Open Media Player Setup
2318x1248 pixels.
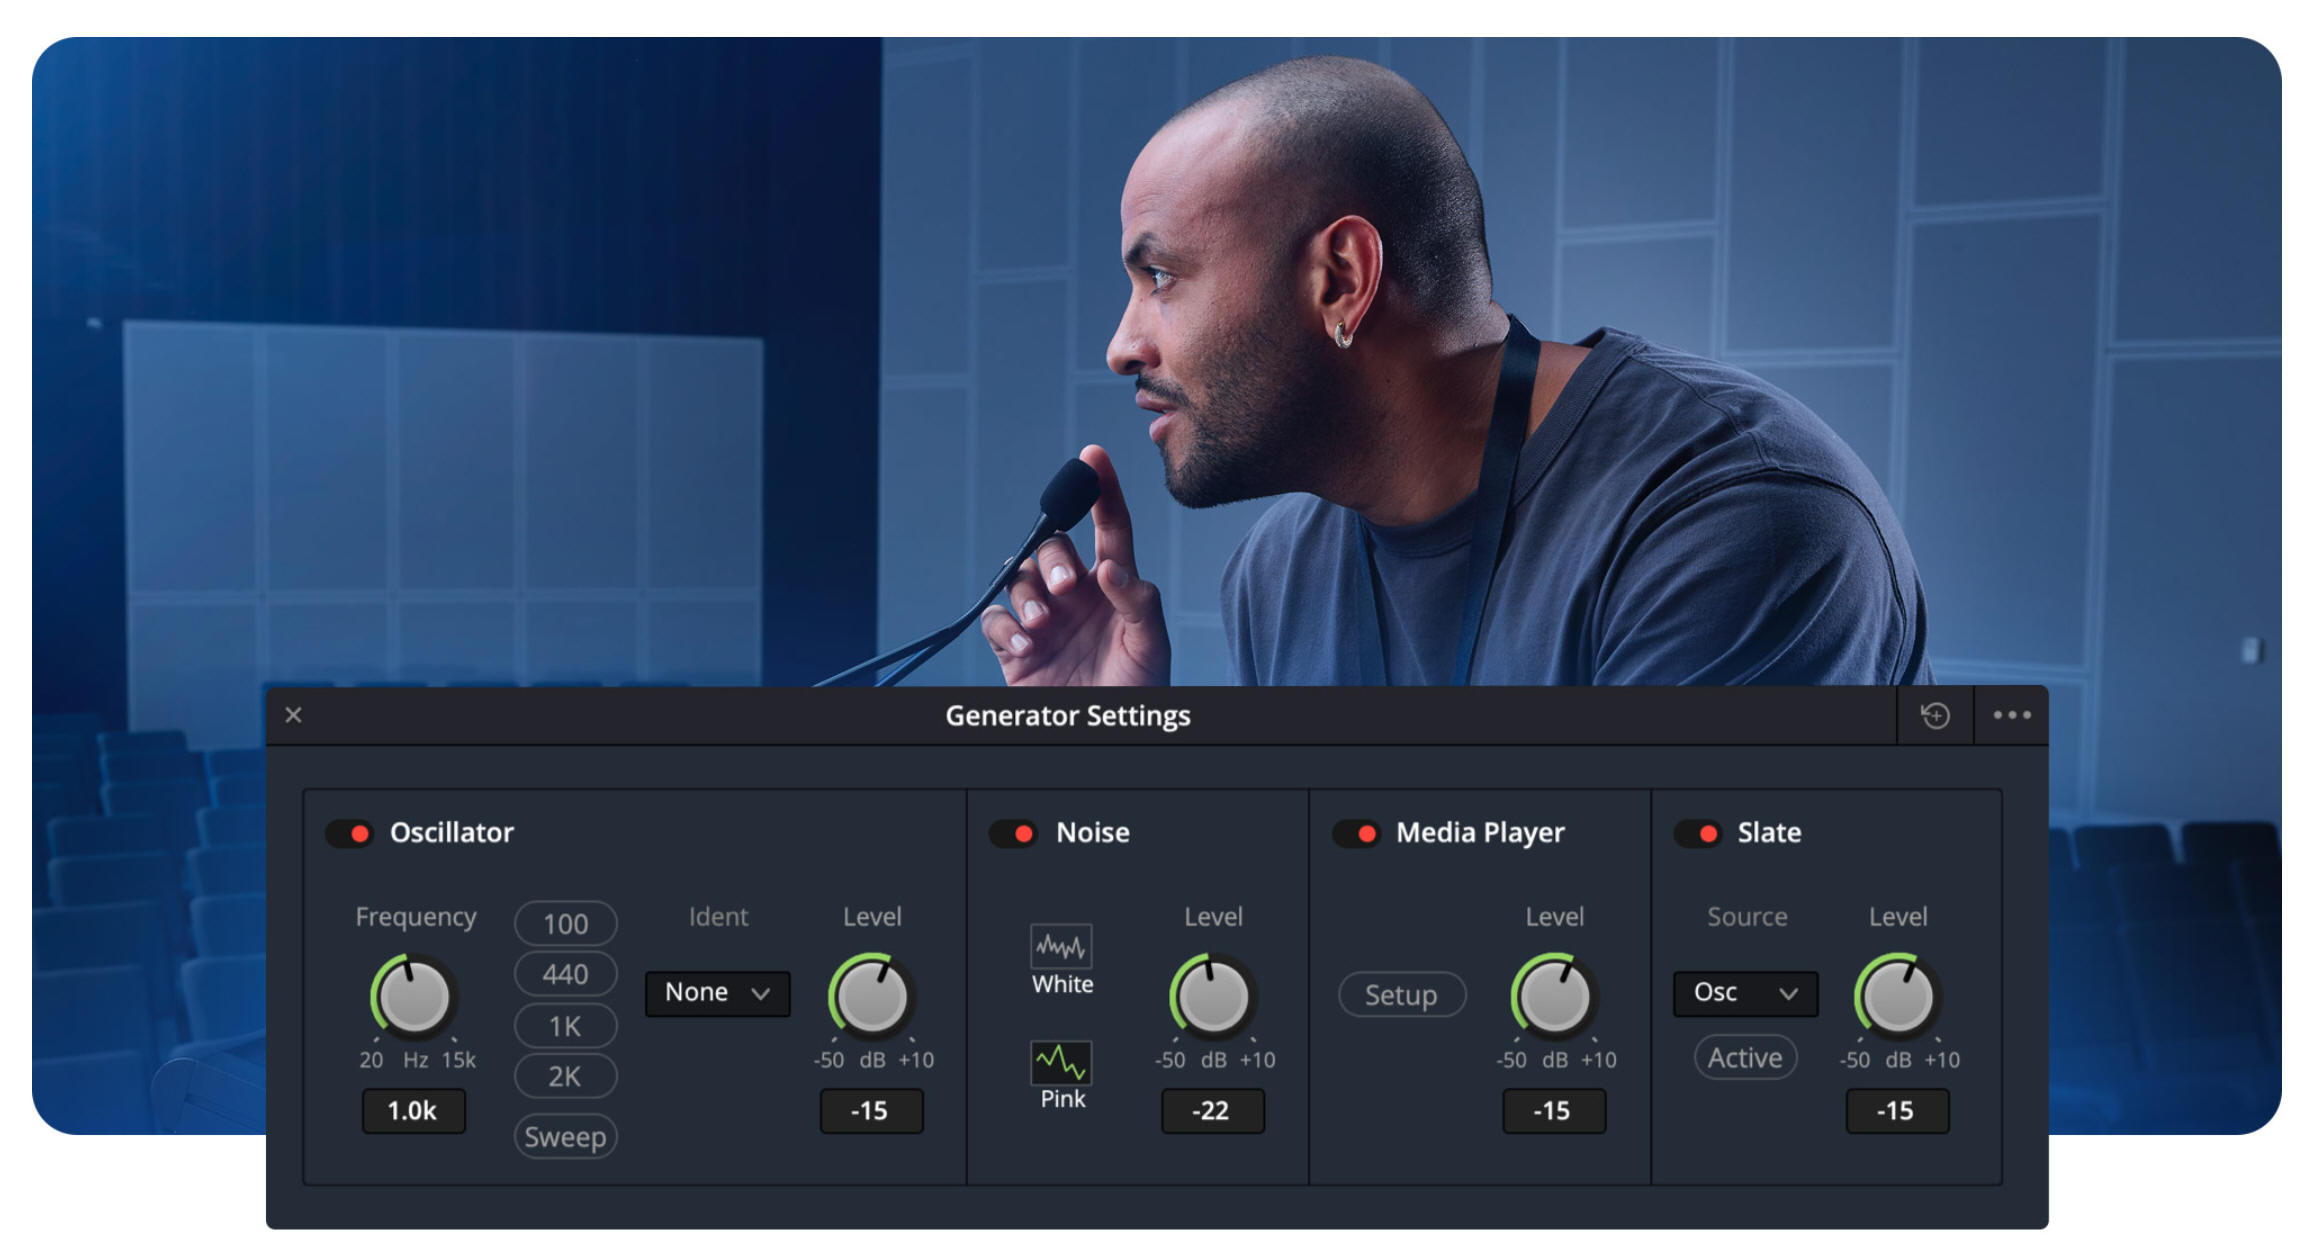[x=1401, y=995]
